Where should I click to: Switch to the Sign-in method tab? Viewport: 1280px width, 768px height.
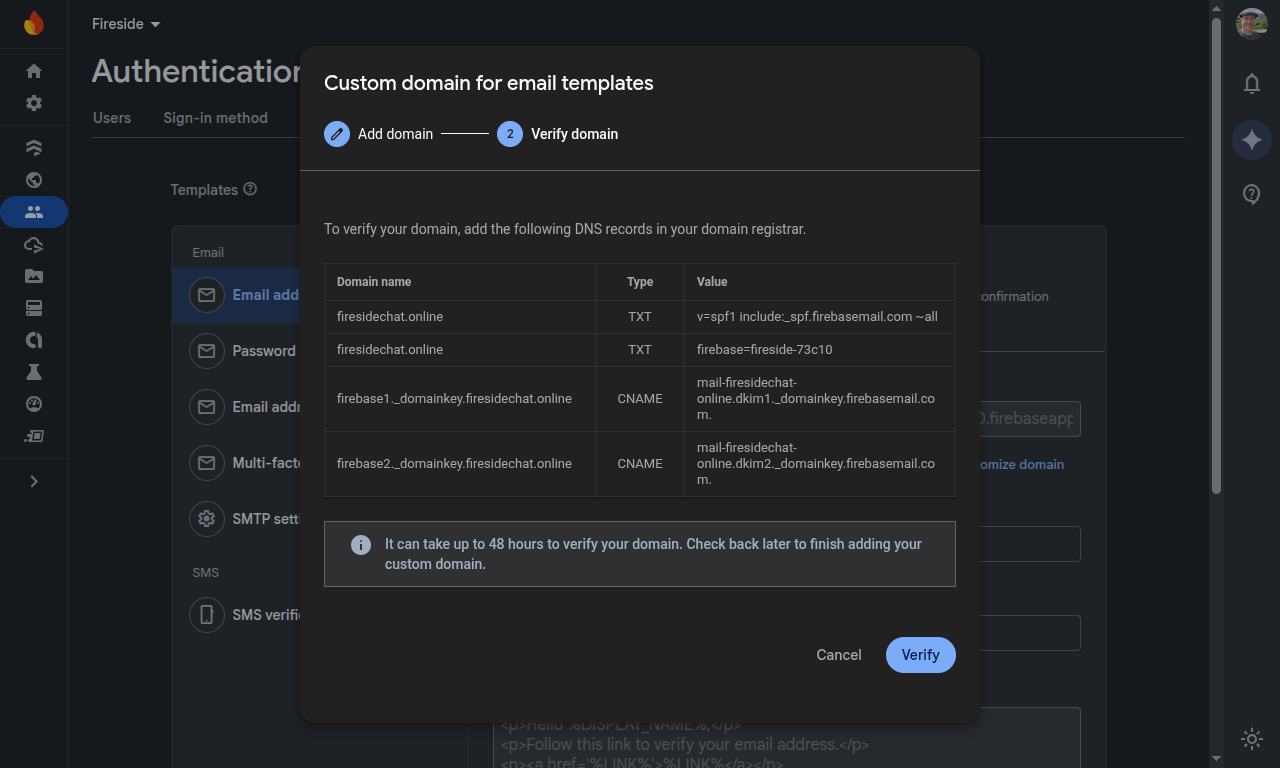click(x=215, y=117)
